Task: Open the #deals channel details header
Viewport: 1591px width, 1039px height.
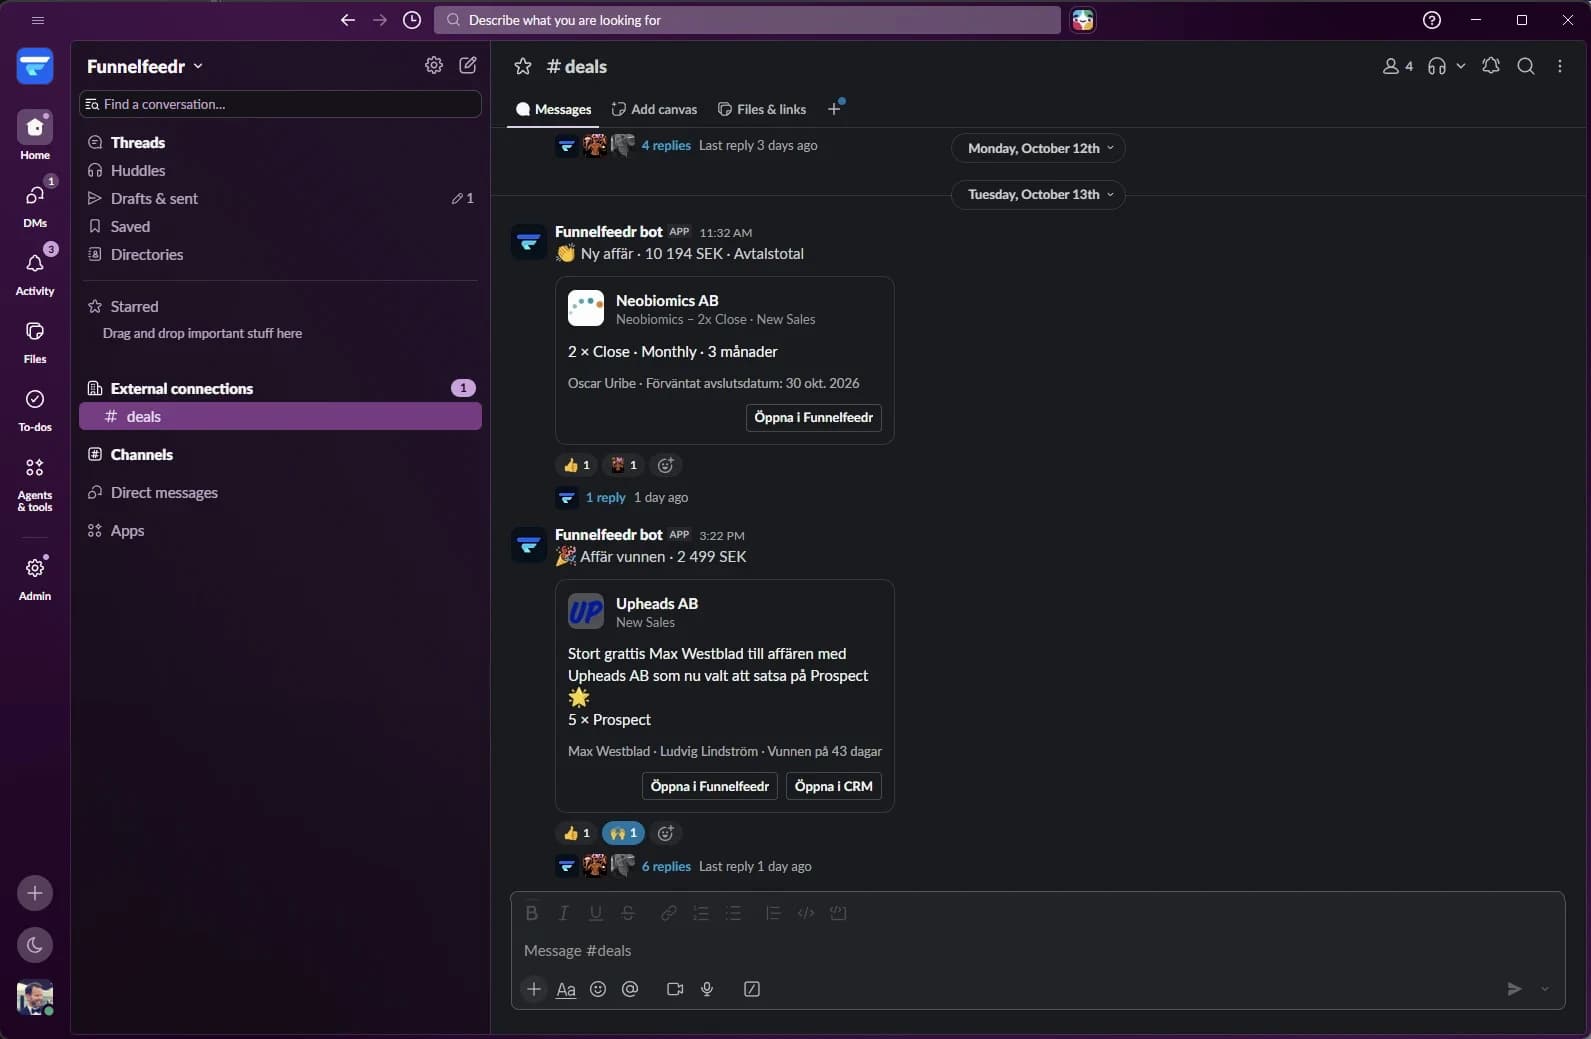Action: coord(577,66)
